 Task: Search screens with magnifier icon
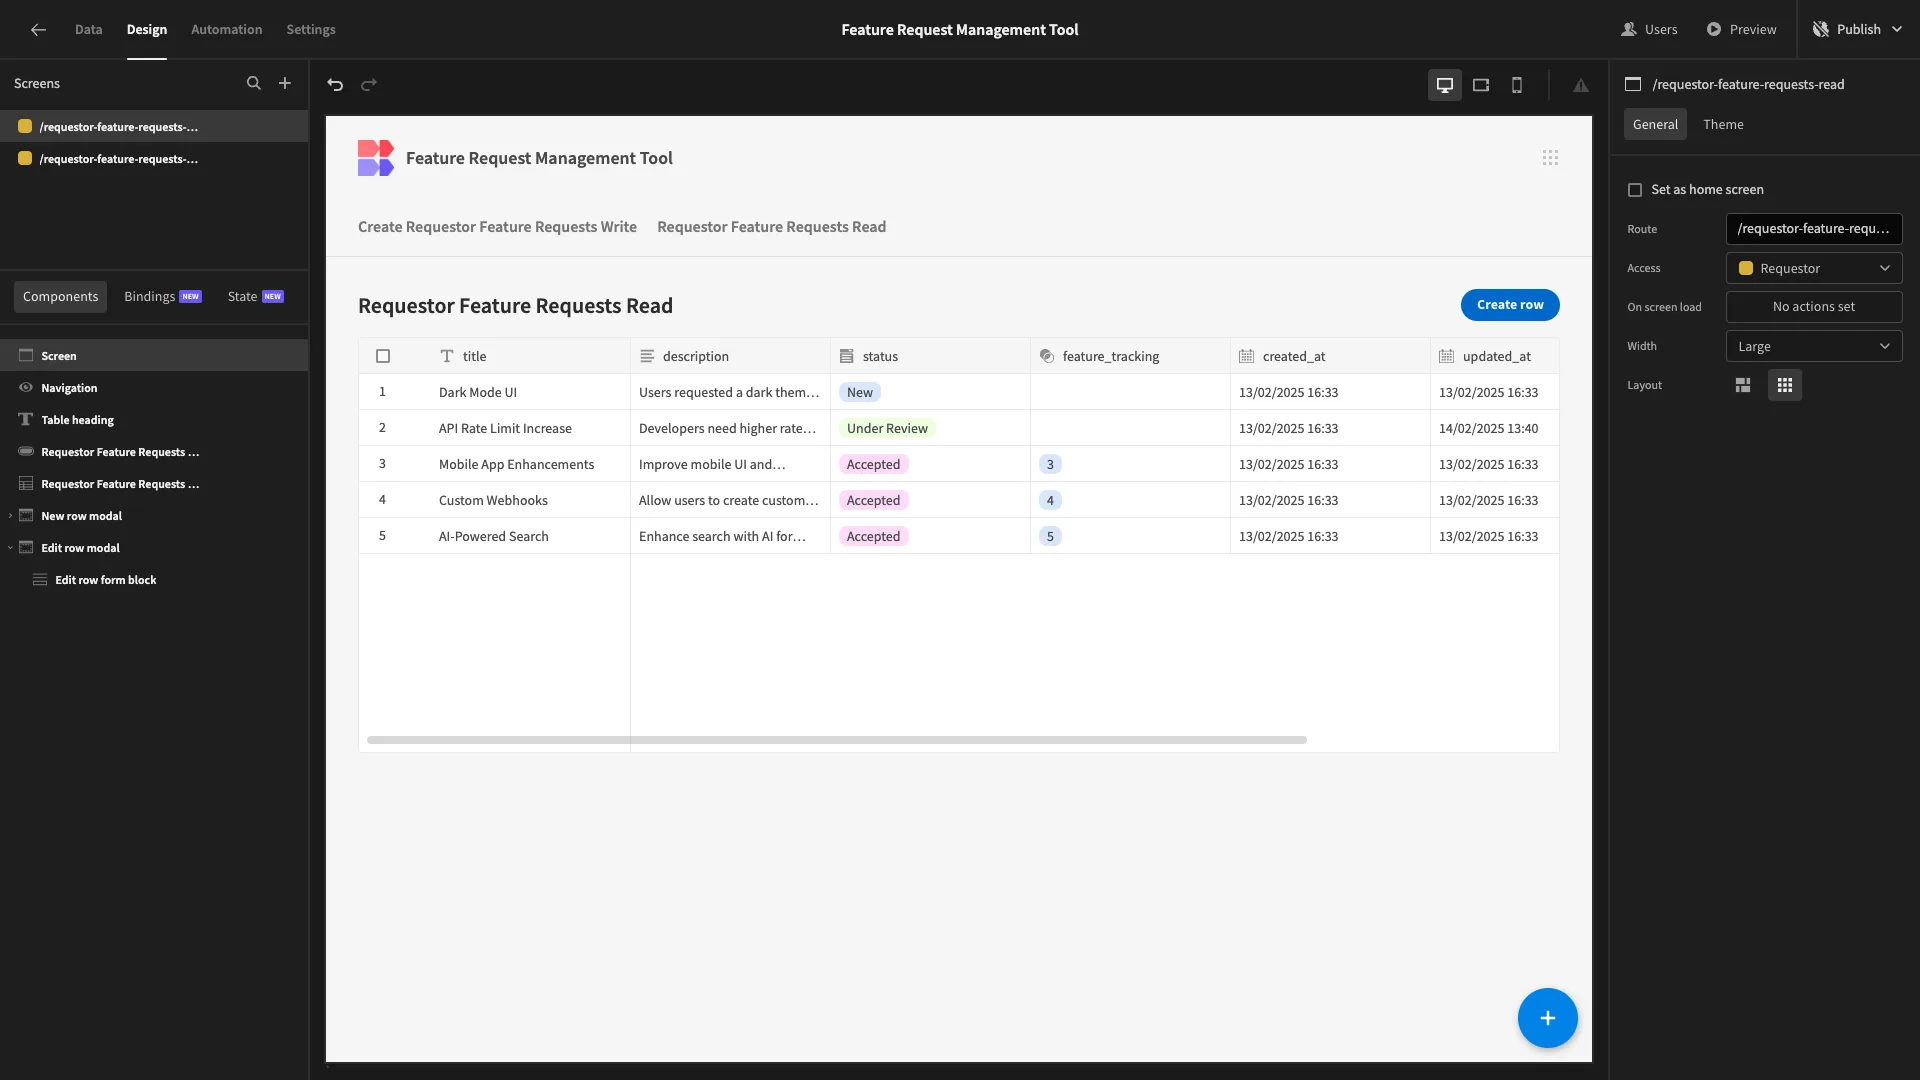[254, 84]
